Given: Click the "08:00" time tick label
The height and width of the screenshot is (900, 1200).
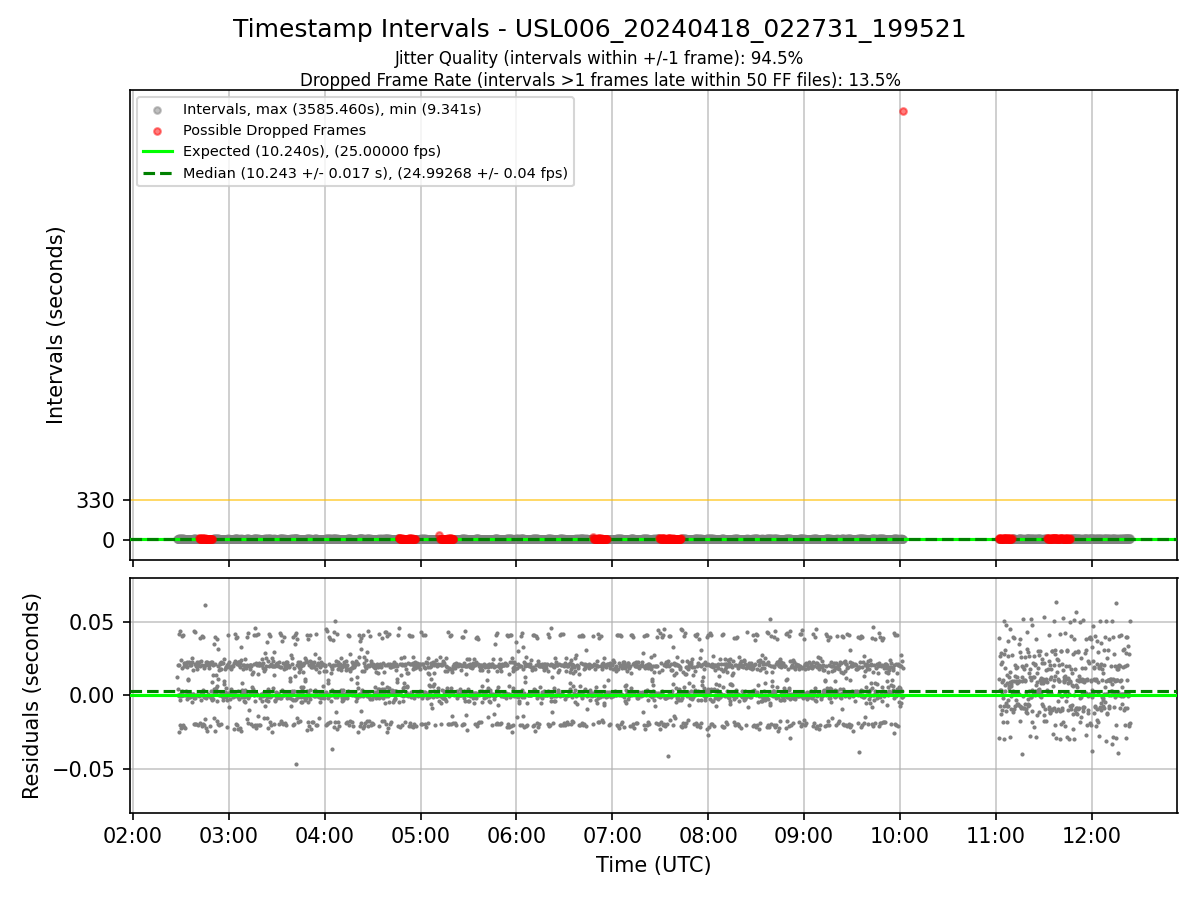Looking at the screenshot, I should (x=708, y=834).
